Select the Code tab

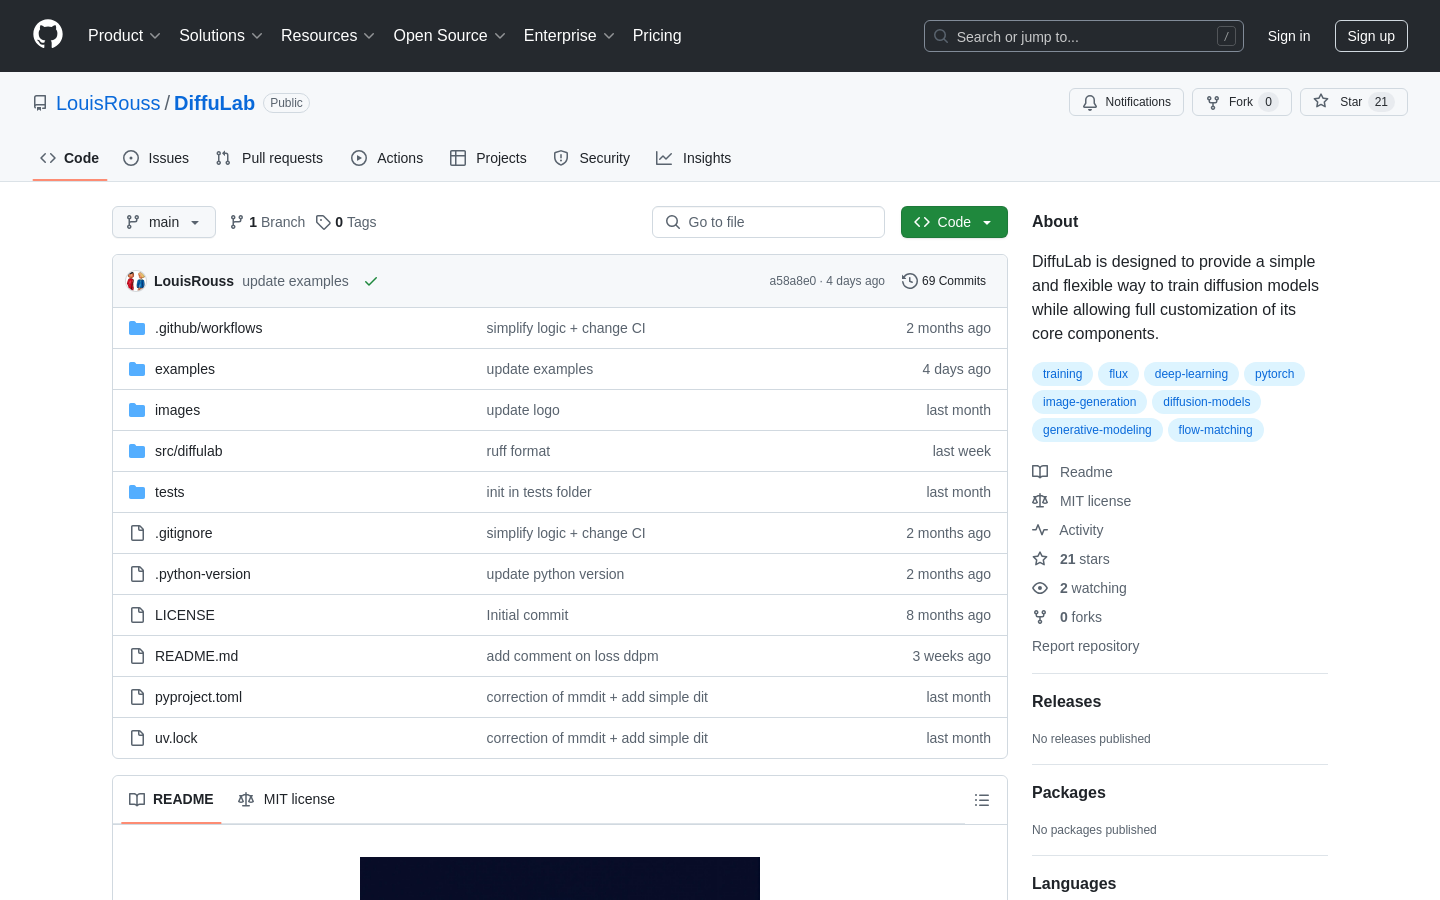[70, 158]
